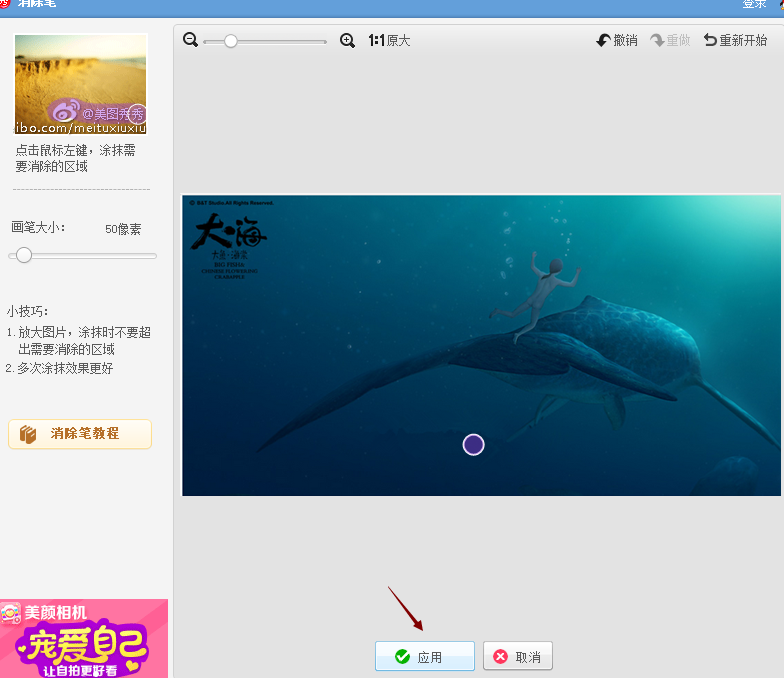This screenshot has width=784, height=678.
Task: Cancel with the 取消 button
Action: (518, 656)
